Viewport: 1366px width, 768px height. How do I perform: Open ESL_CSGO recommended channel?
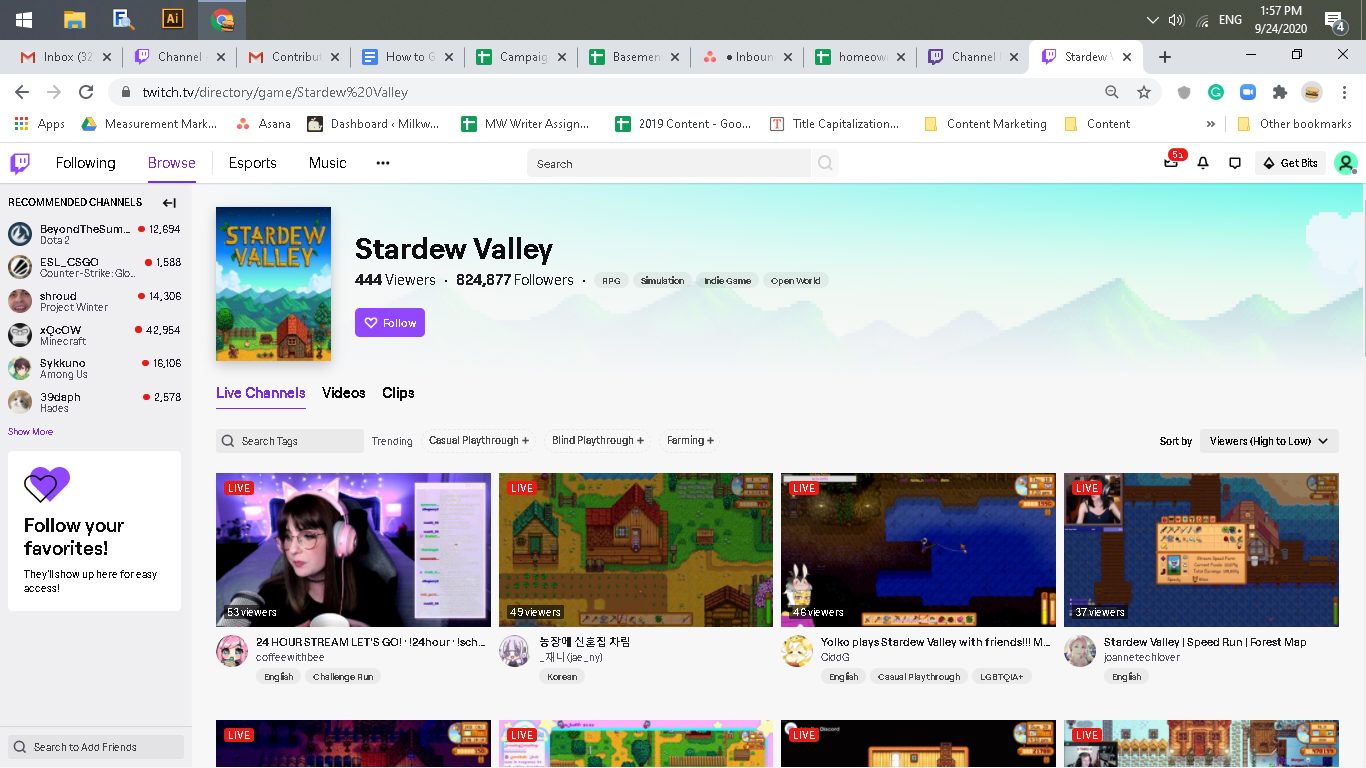coord(95,267)
